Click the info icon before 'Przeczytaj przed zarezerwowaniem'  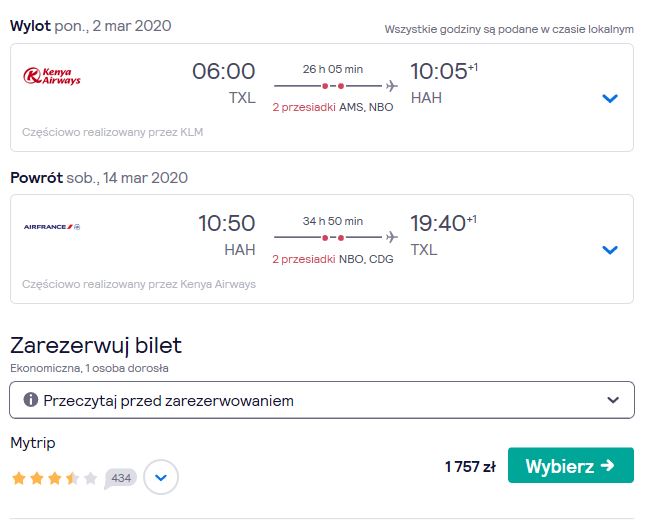pyautogui.click(x=30, y=400)
